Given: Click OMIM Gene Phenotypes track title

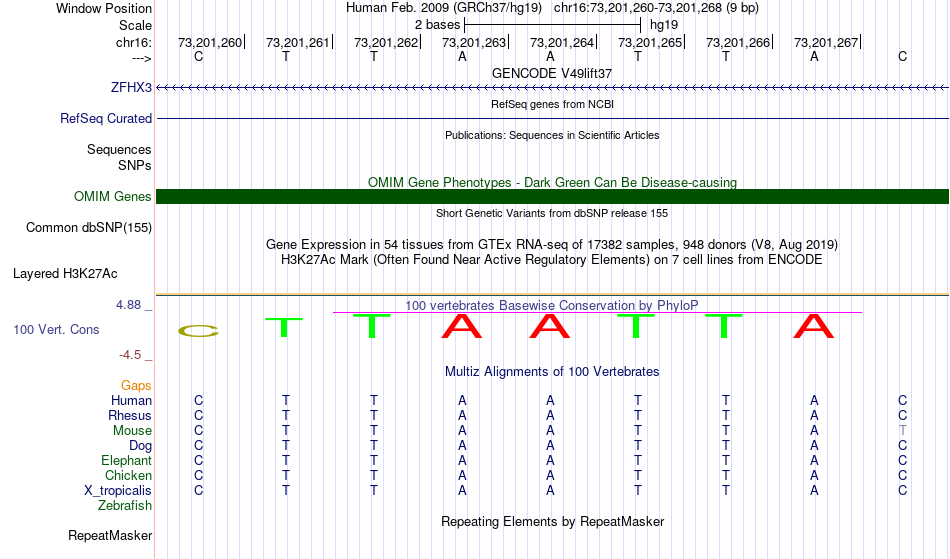Looking at the screenshot, I should click(552, 182).
